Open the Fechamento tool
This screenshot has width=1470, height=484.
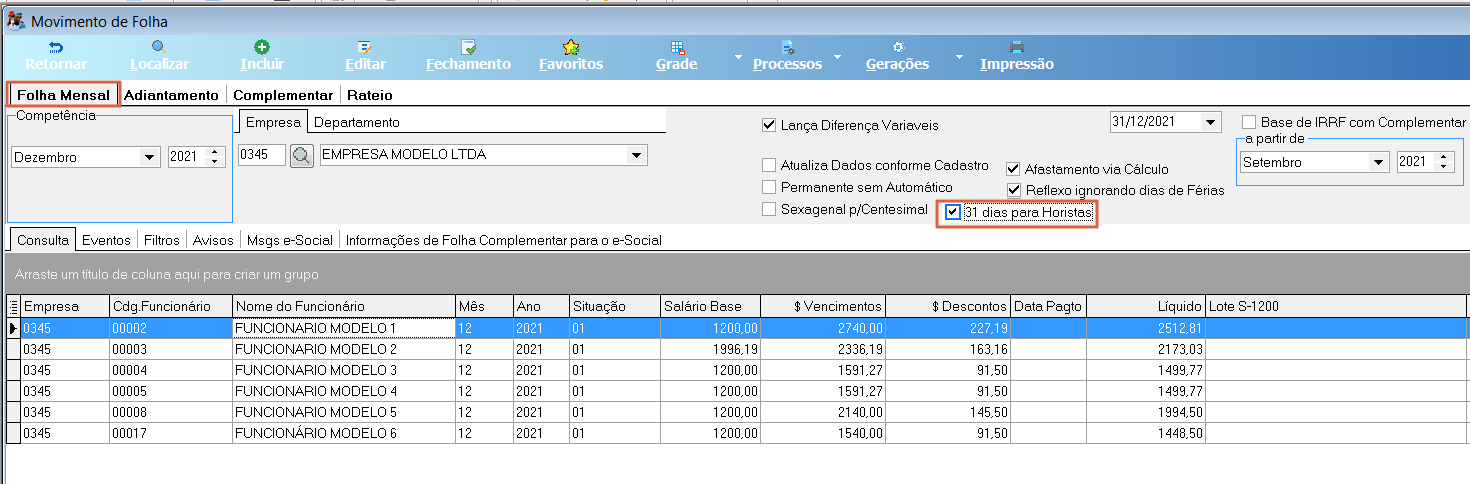468,47
